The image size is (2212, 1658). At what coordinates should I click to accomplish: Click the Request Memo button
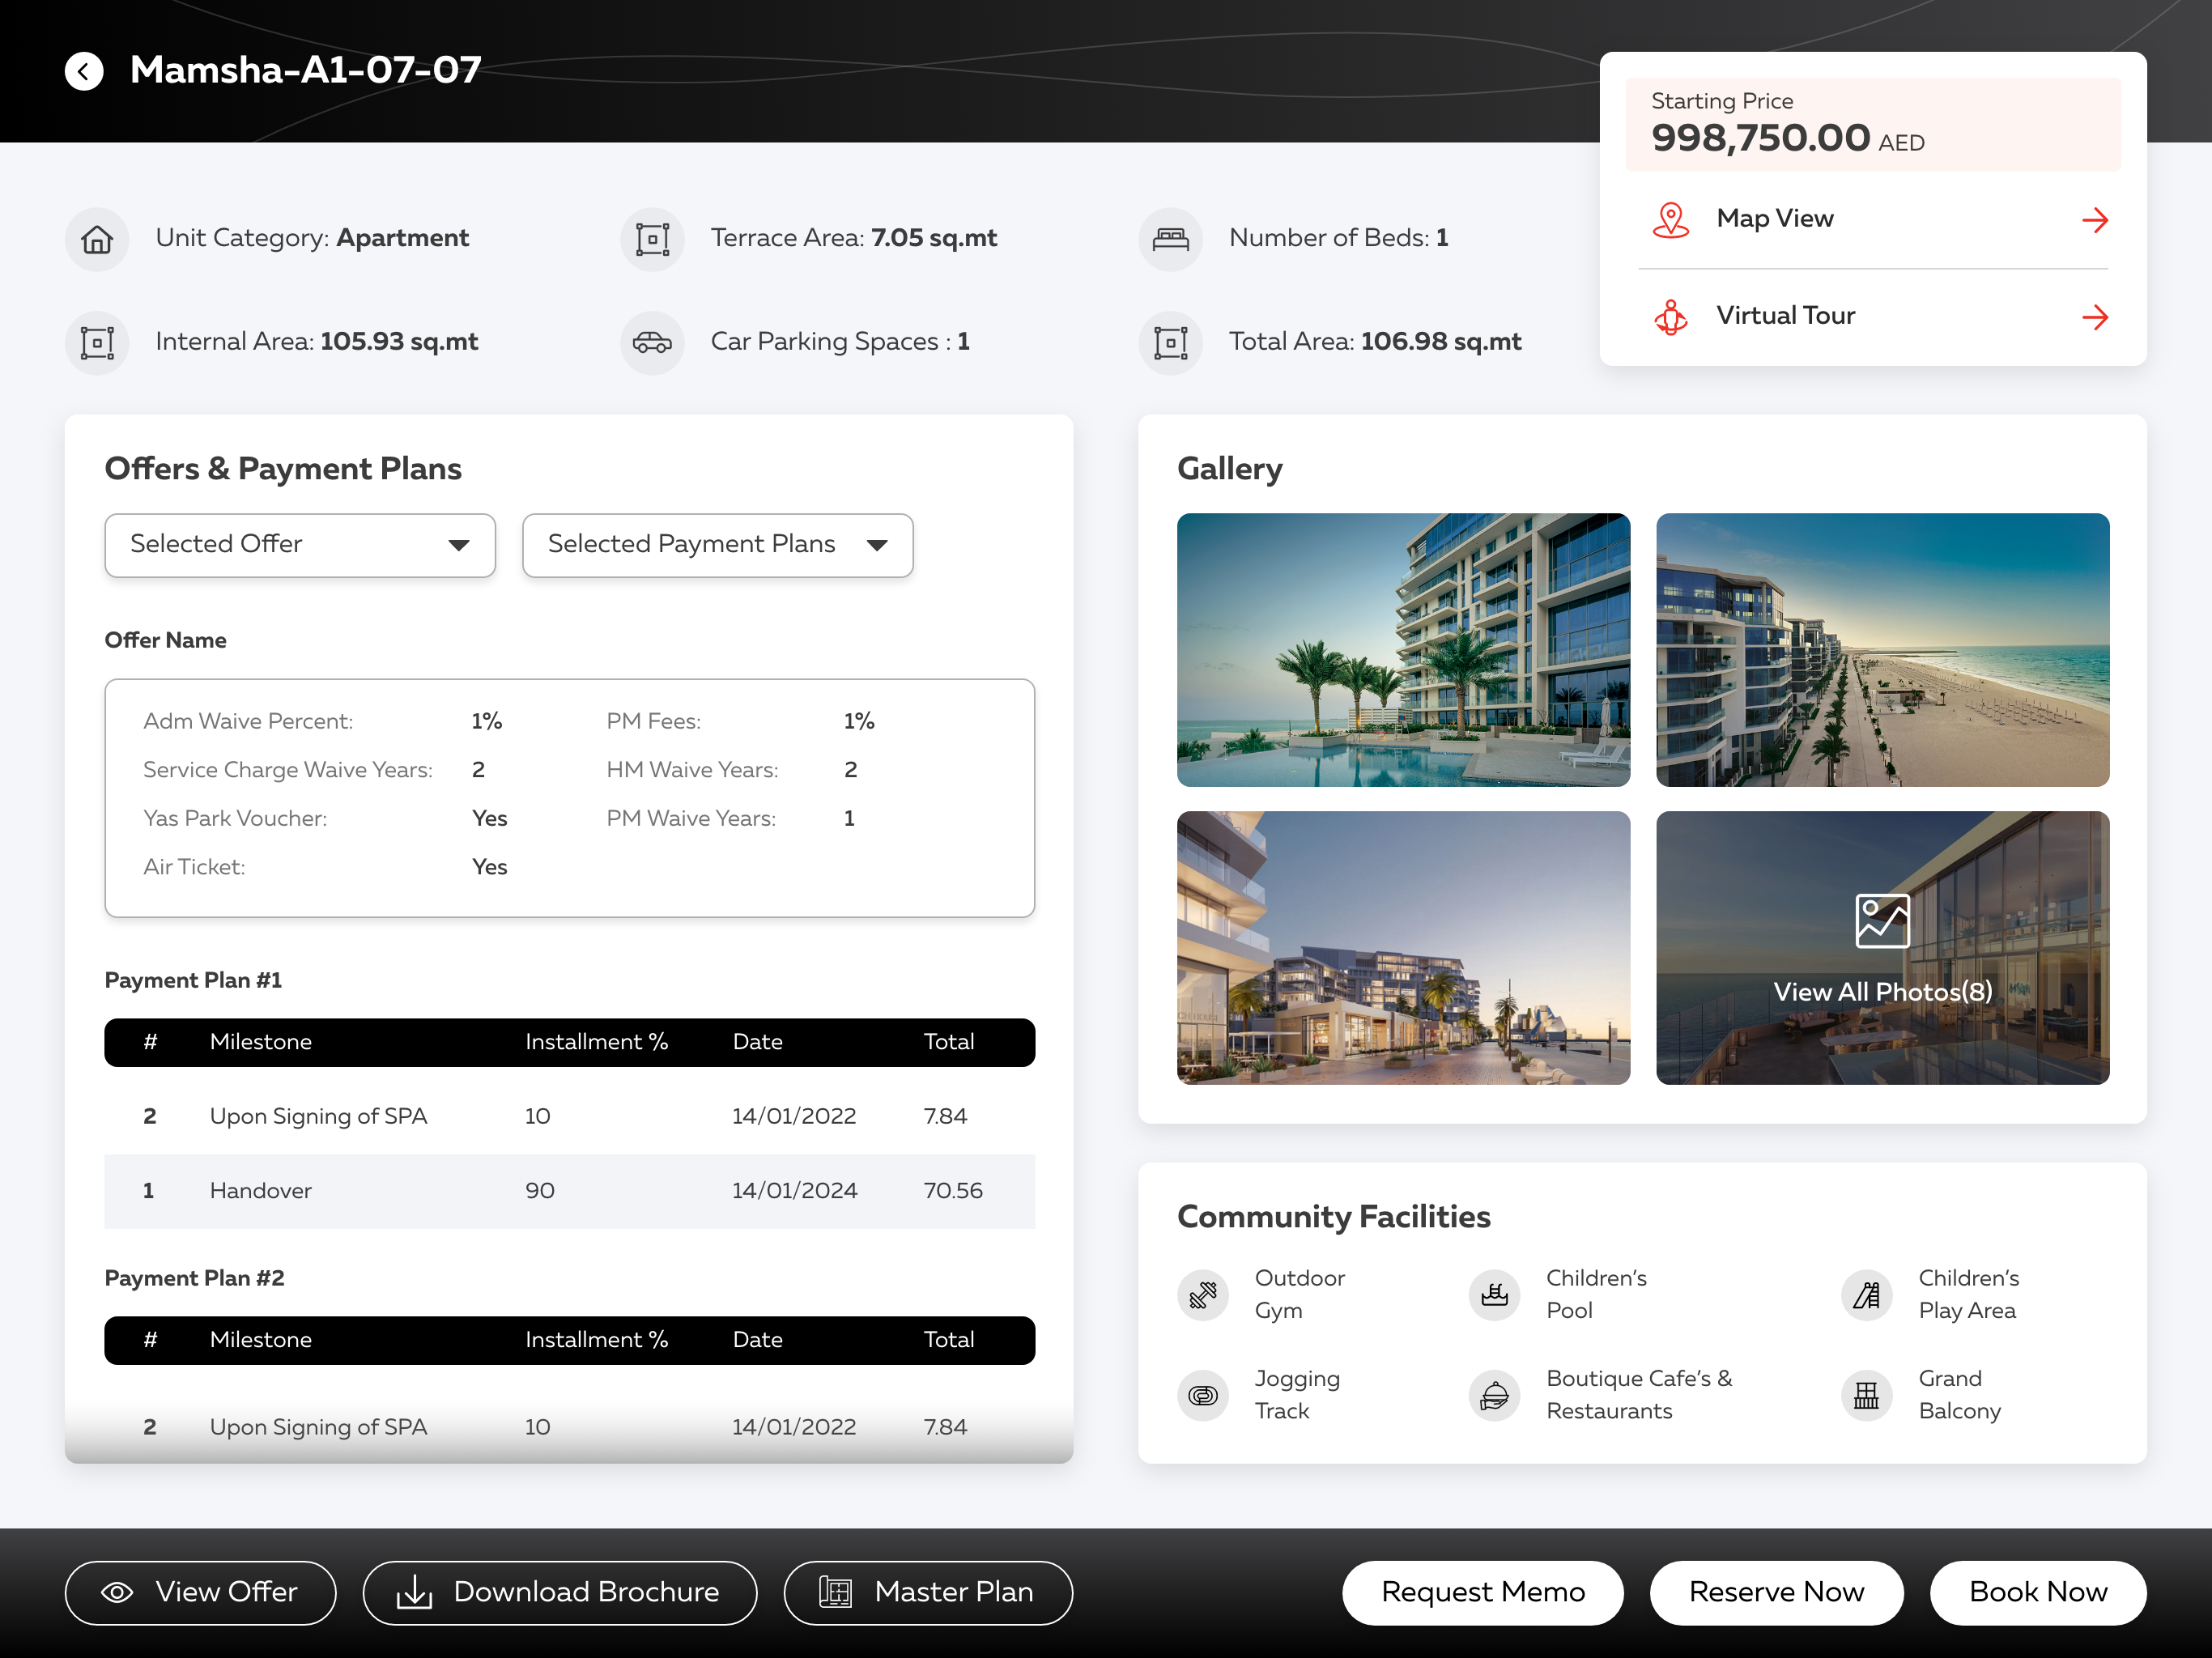[x=1483, y=1593]
